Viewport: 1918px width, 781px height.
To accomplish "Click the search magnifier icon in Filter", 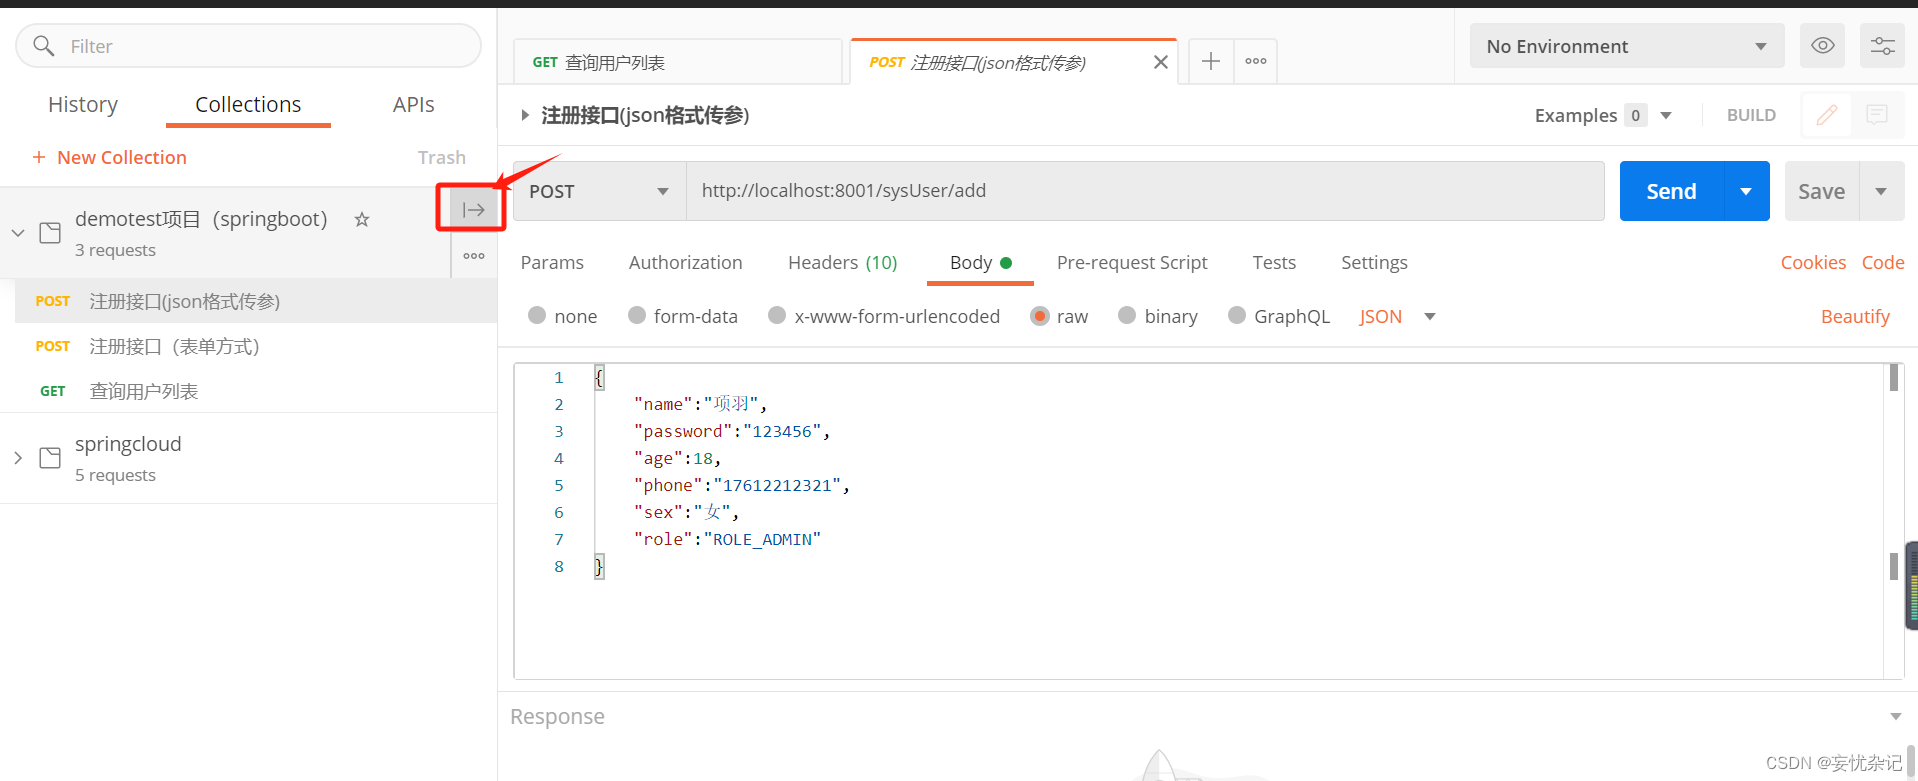I will [44, 46].
